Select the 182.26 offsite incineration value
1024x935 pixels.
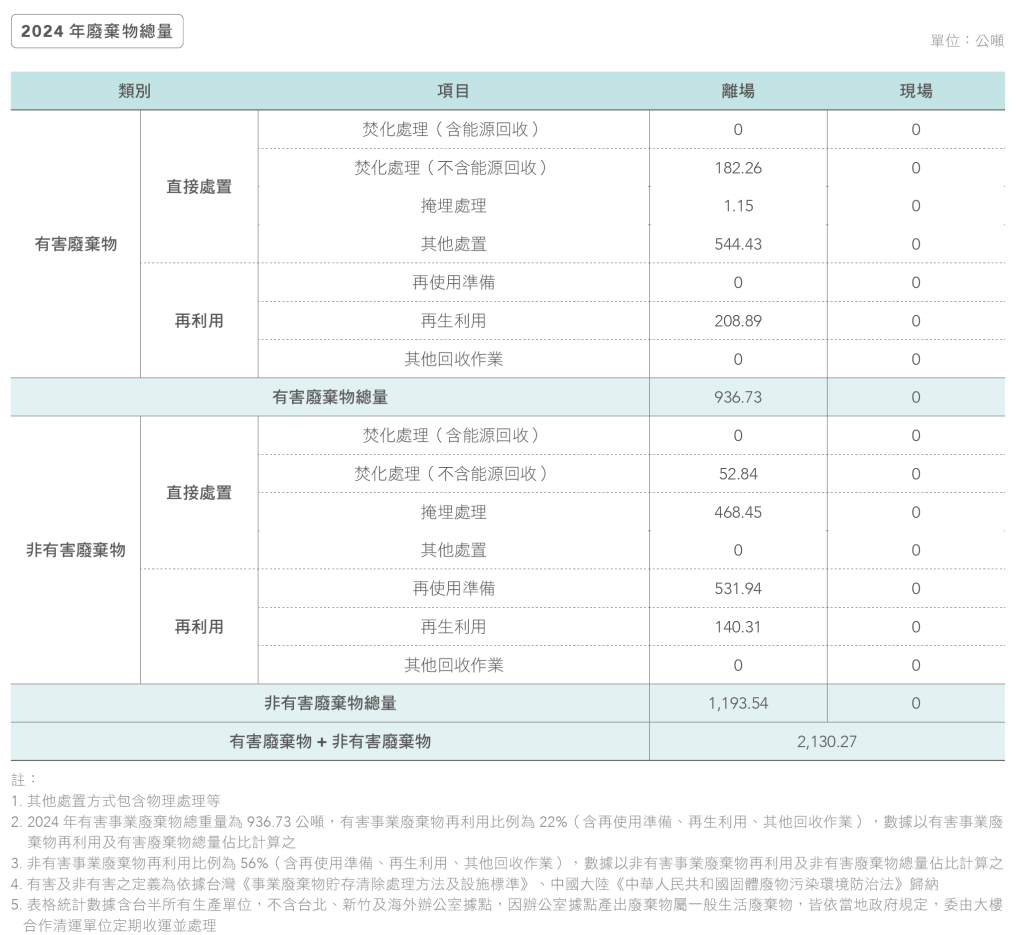coord(738,168)
